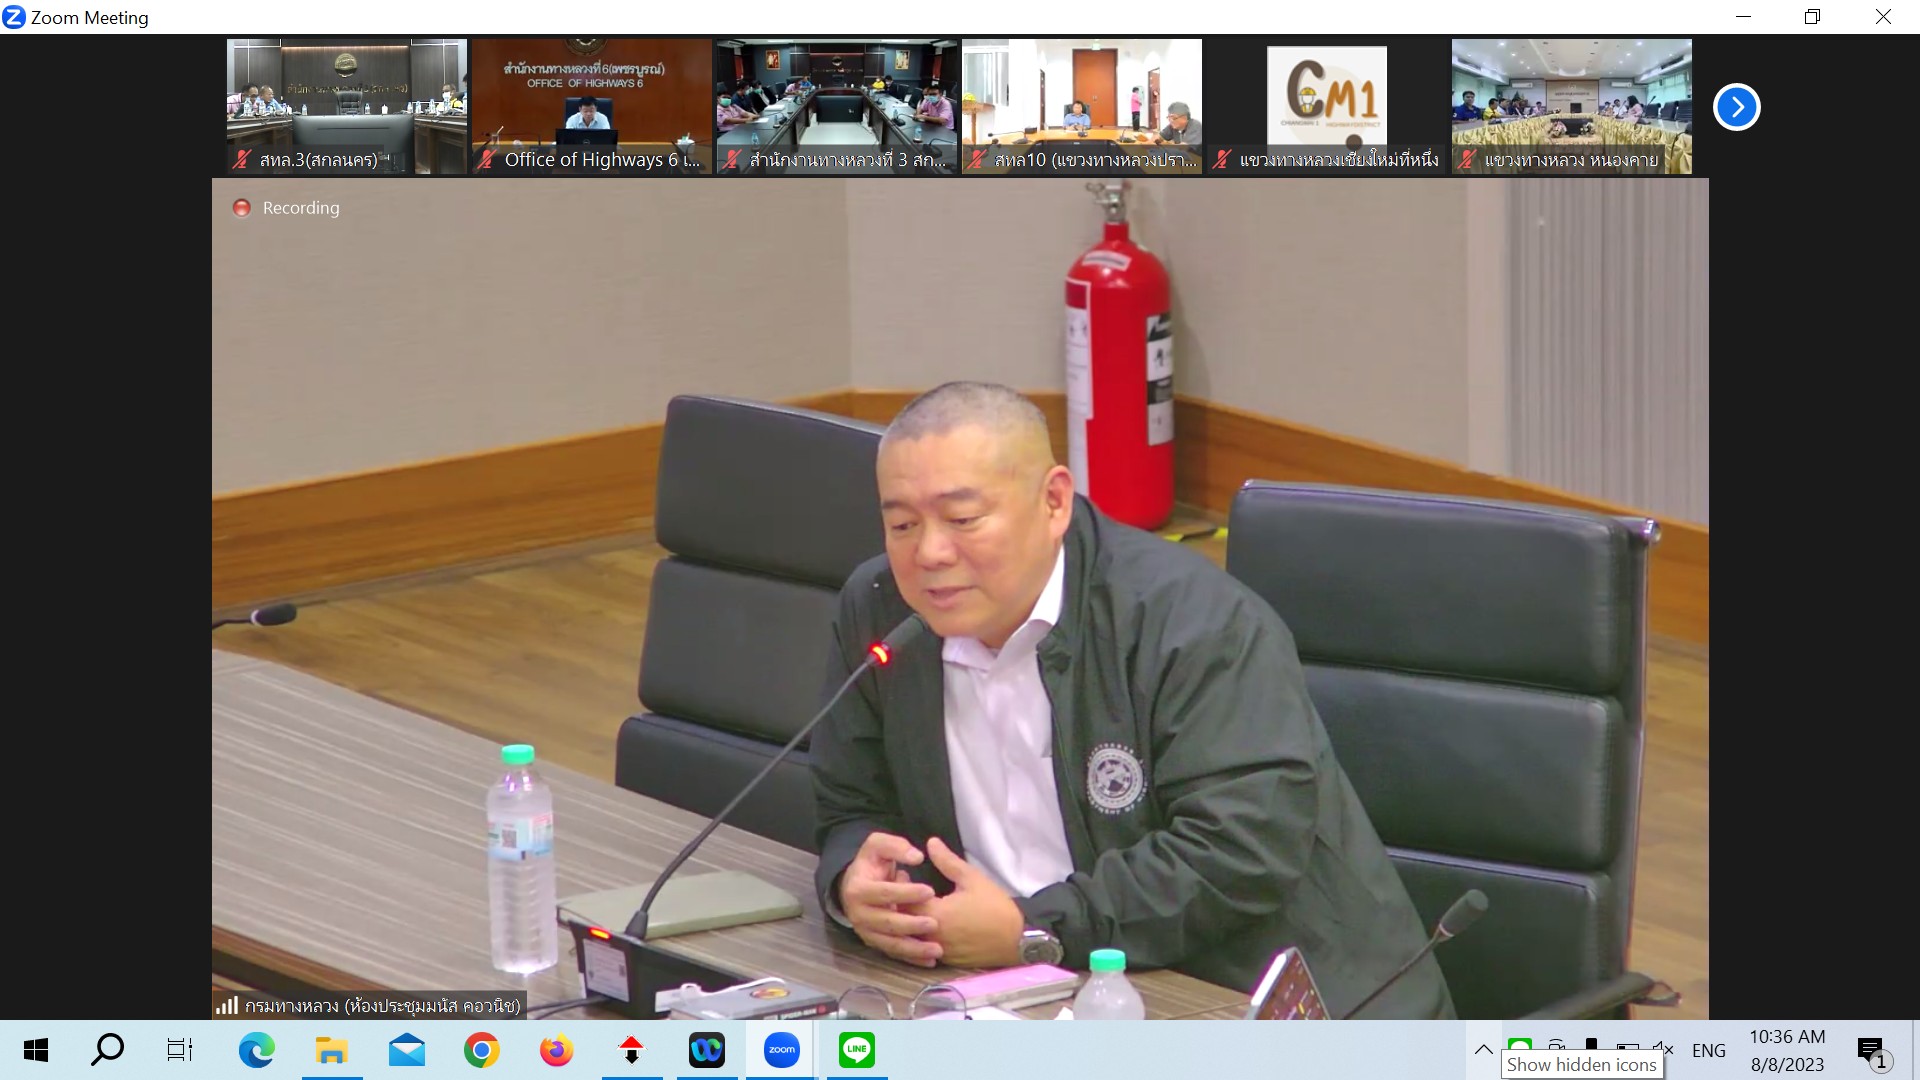Switch ENG input language indicator
This screenshot has height=1080, width=1920.
coord(1708,1050)
